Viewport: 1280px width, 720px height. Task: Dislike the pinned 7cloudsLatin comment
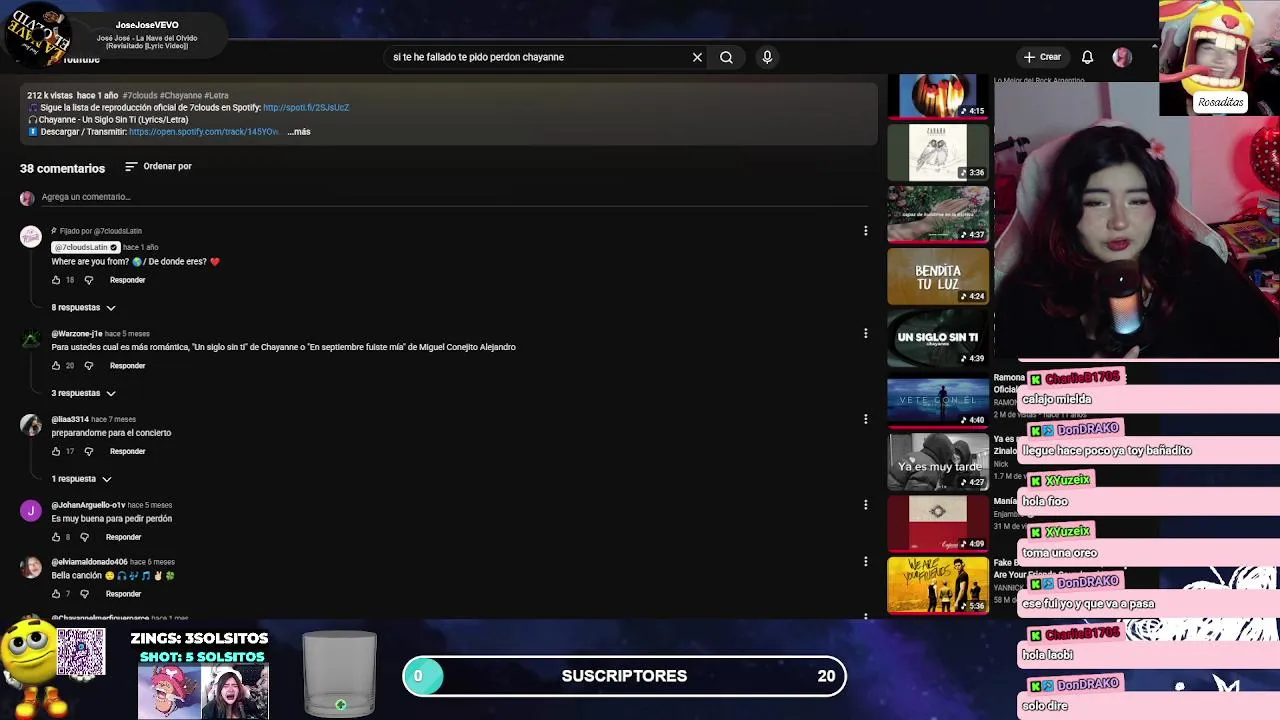coord(89,280)
